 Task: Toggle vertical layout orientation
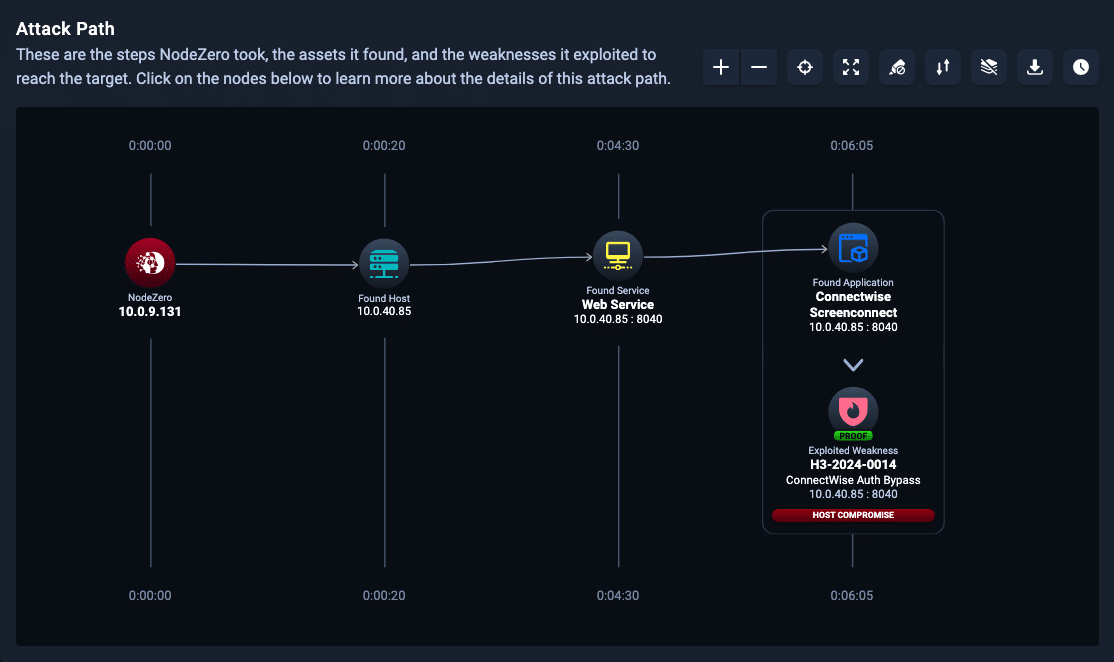tap(942, 67)
